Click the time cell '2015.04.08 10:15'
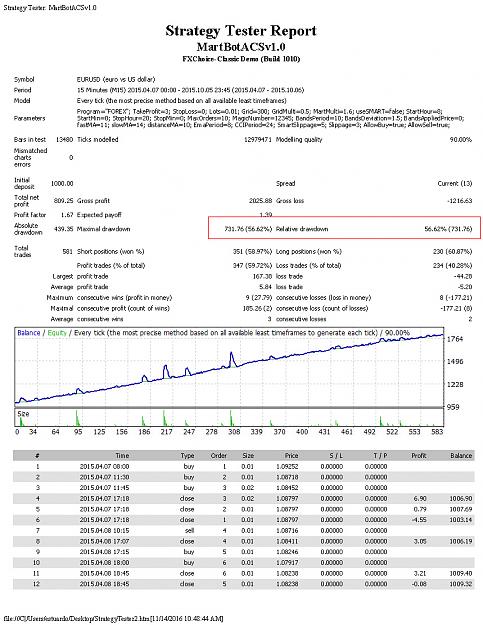The width and height of the screenshot is (483, 625). [x=104, y=531]
